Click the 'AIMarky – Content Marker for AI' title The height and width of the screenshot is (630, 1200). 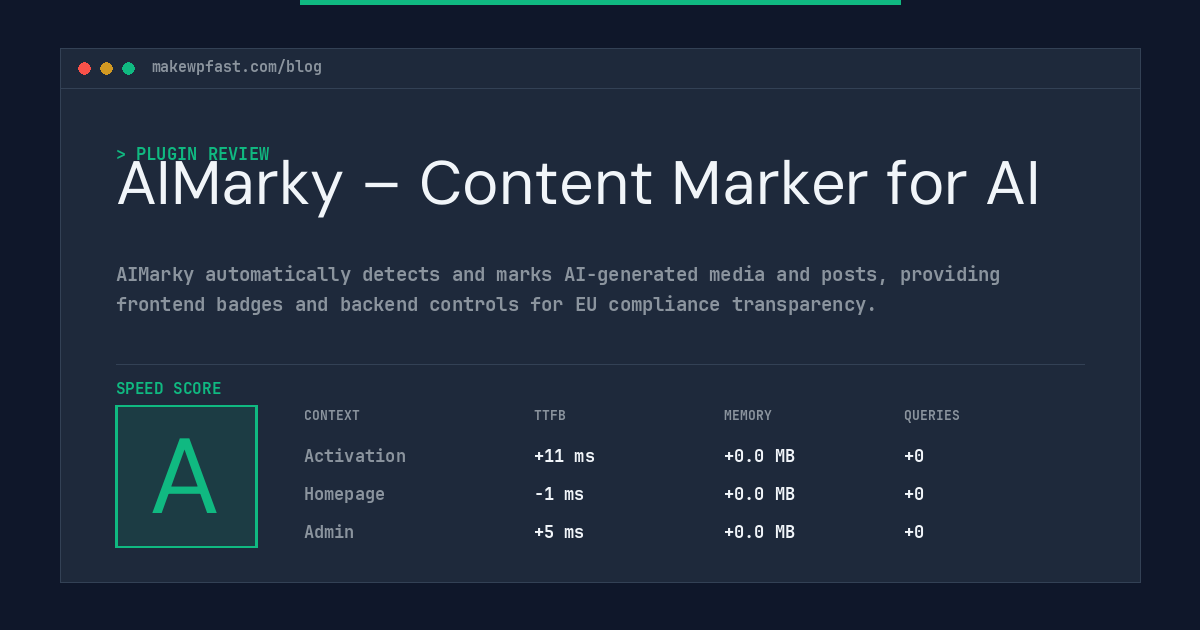pyautogui.click(x=578, y=184)
